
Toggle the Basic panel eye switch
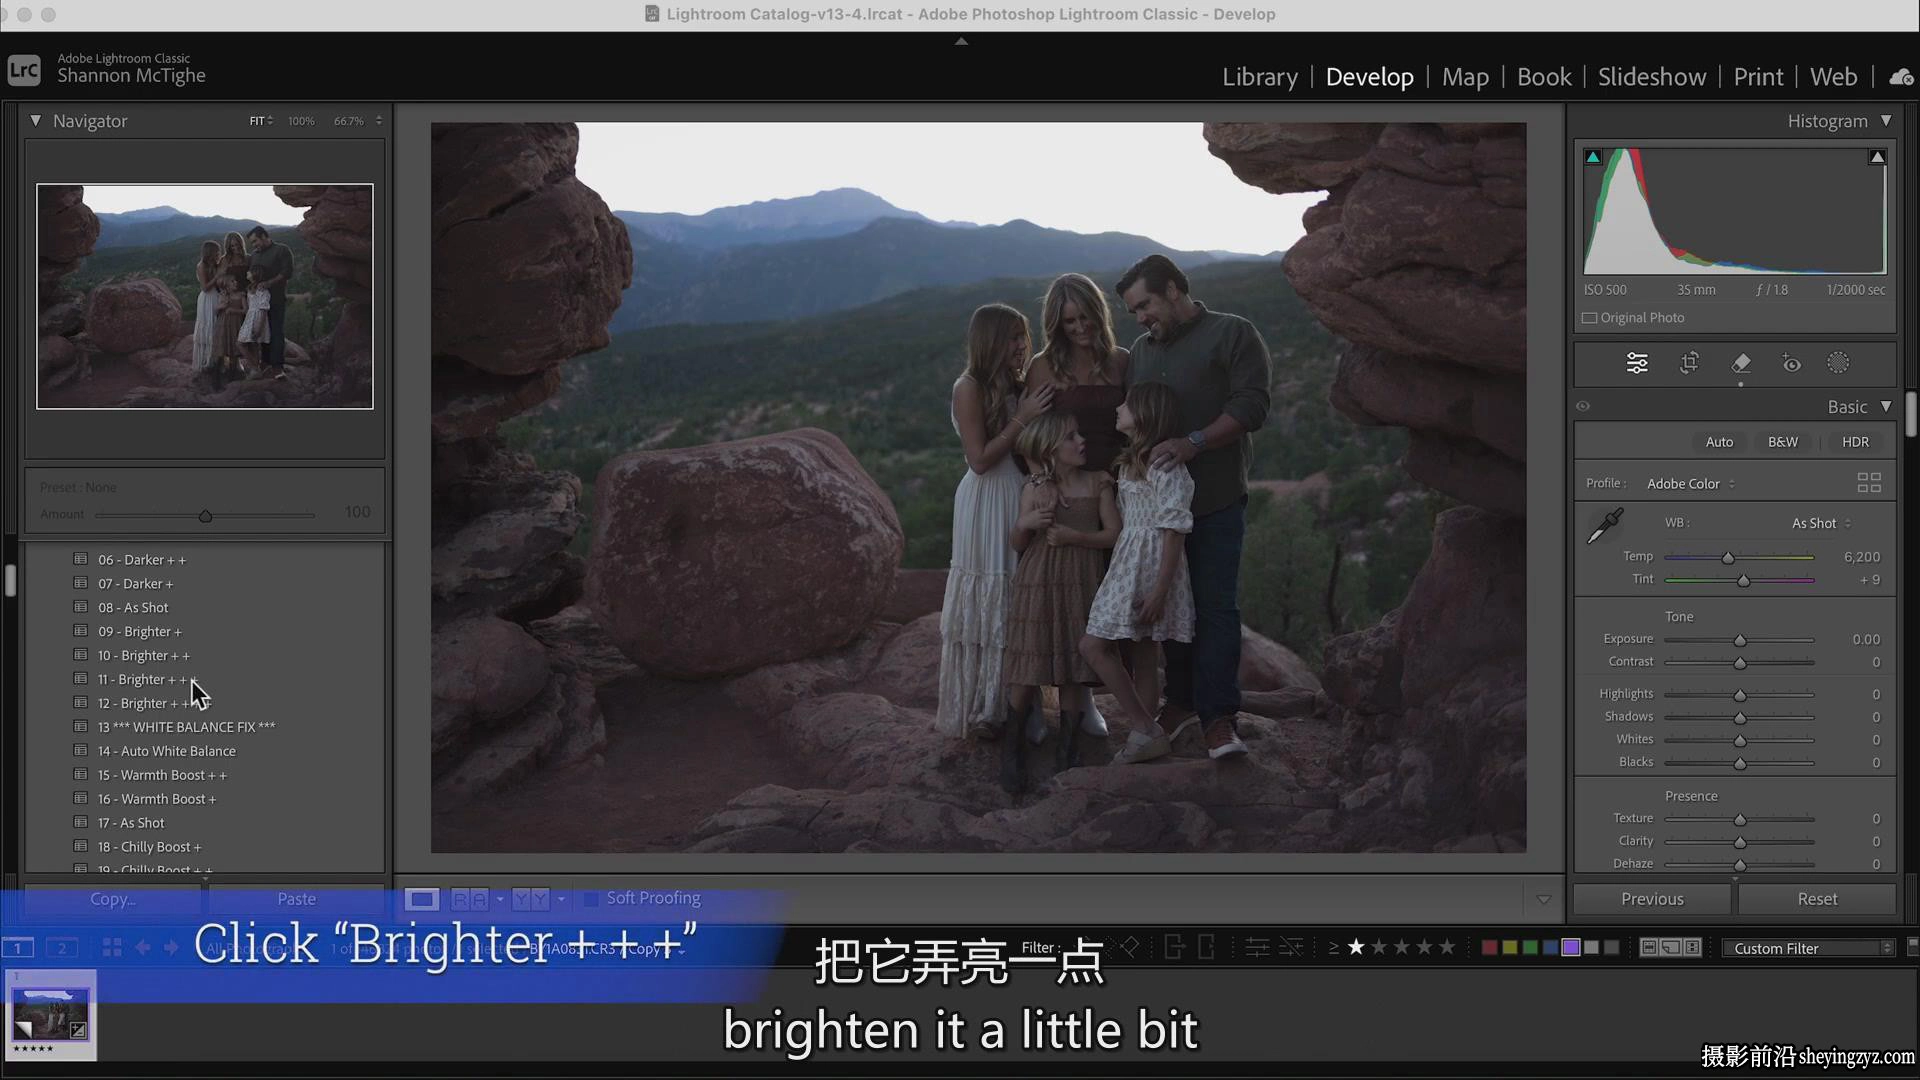(1583, 406)
